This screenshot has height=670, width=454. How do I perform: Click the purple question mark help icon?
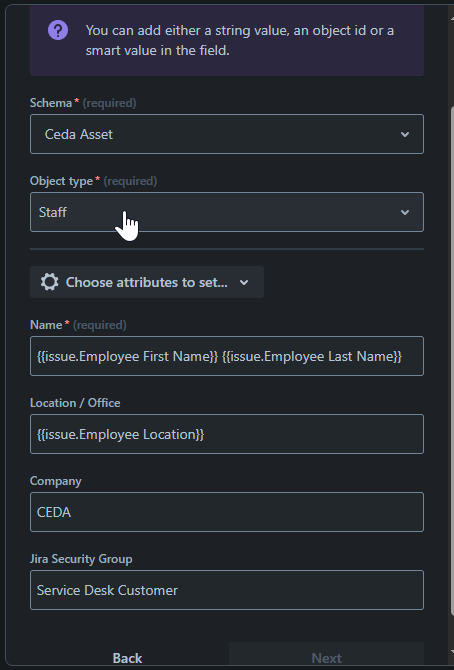tap(58, 30)
